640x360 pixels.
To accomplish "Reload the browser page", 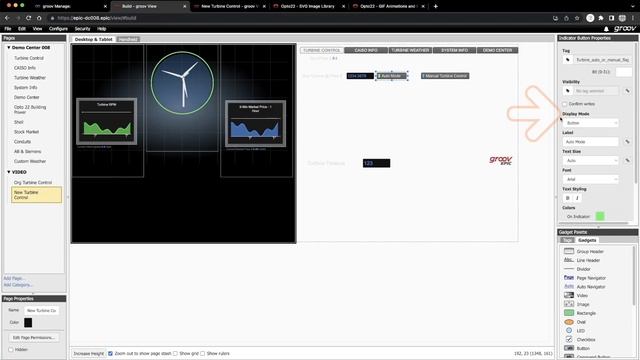I will click(28, 18).
